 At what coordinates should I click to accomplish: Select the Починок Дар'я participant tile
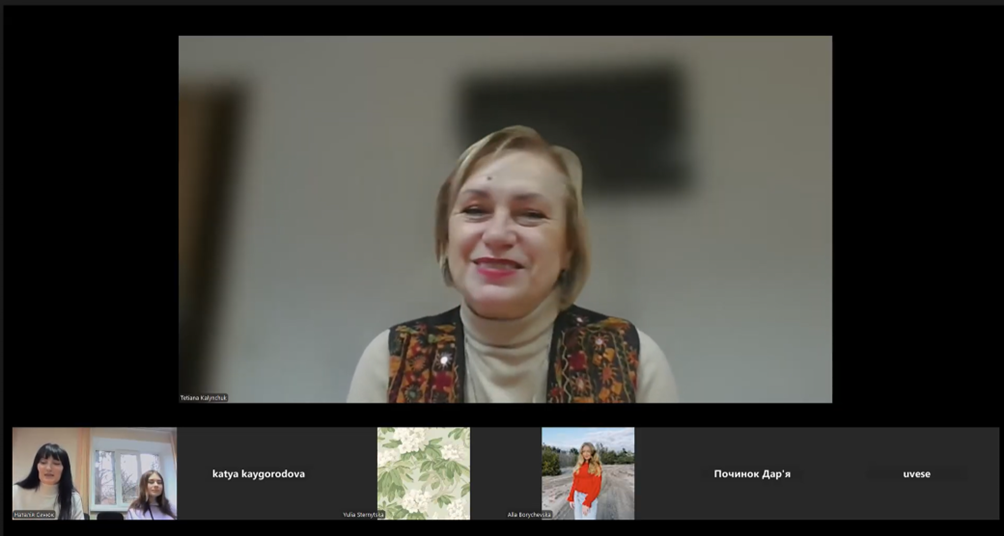pyautogui.click(x=752, y=474)
